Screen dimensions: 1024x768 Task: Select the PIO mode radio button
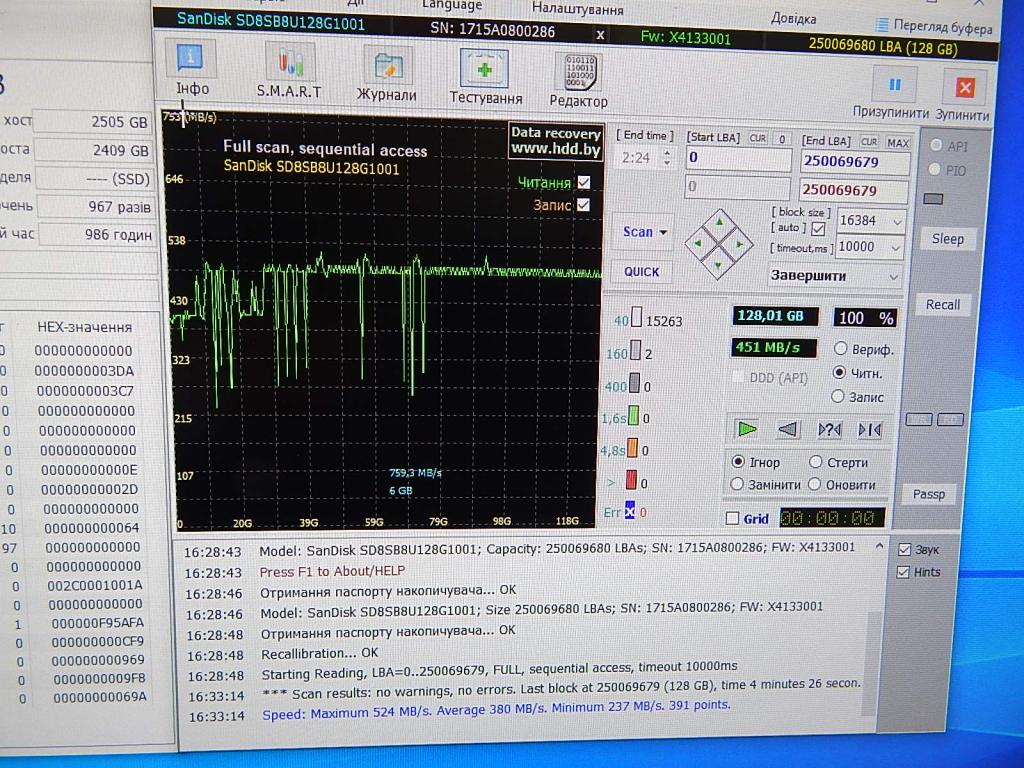point(935,169)
